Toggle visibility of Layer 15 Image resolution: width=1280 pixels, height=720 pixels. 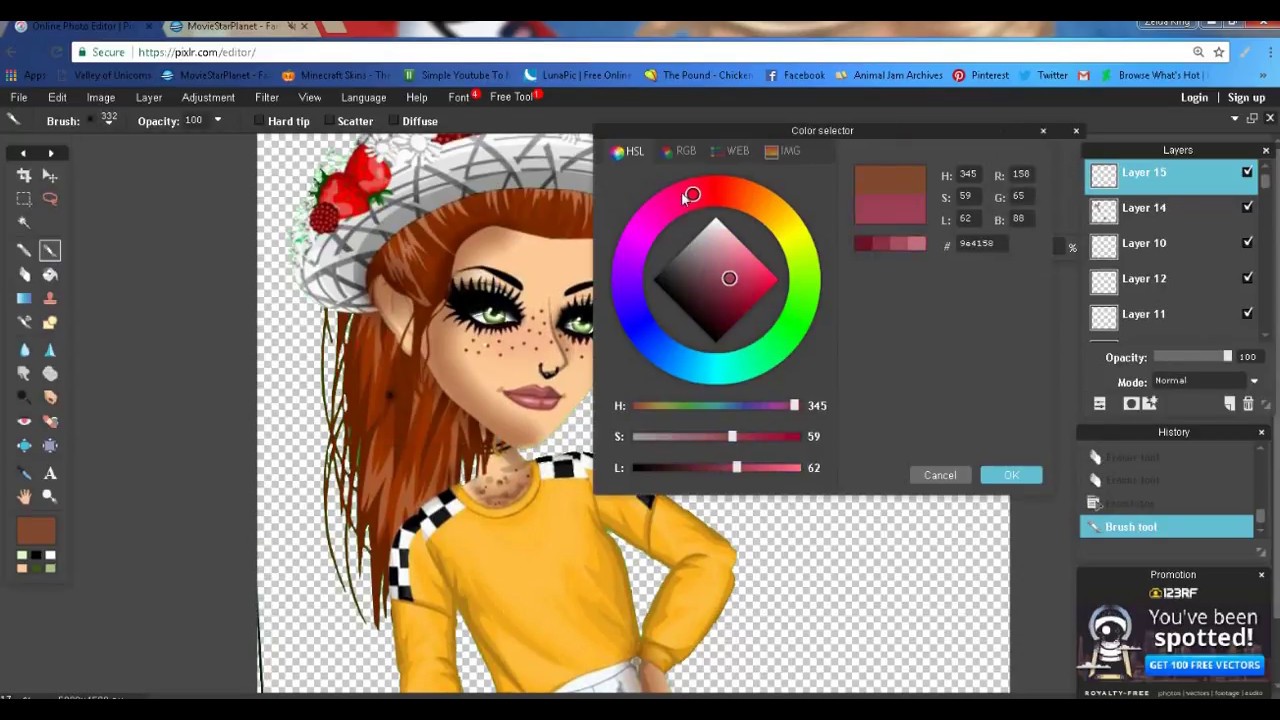tap(1247, 172)
